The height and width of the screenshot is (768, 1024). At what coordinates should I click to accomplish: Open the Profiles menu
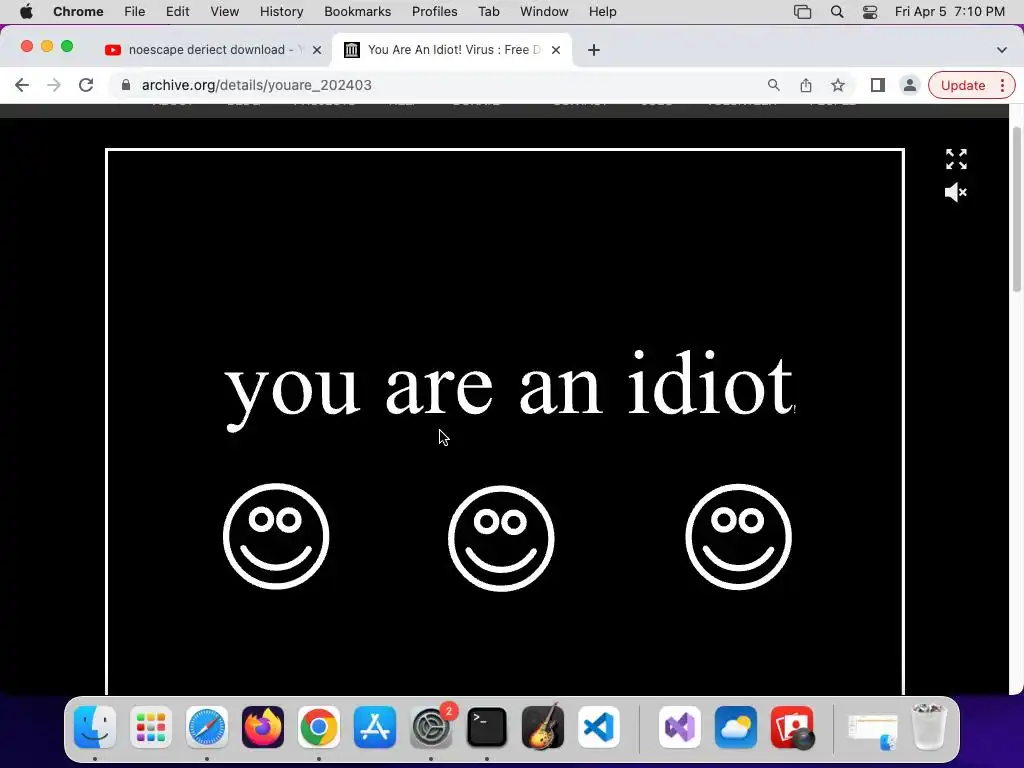coord(434,12)
